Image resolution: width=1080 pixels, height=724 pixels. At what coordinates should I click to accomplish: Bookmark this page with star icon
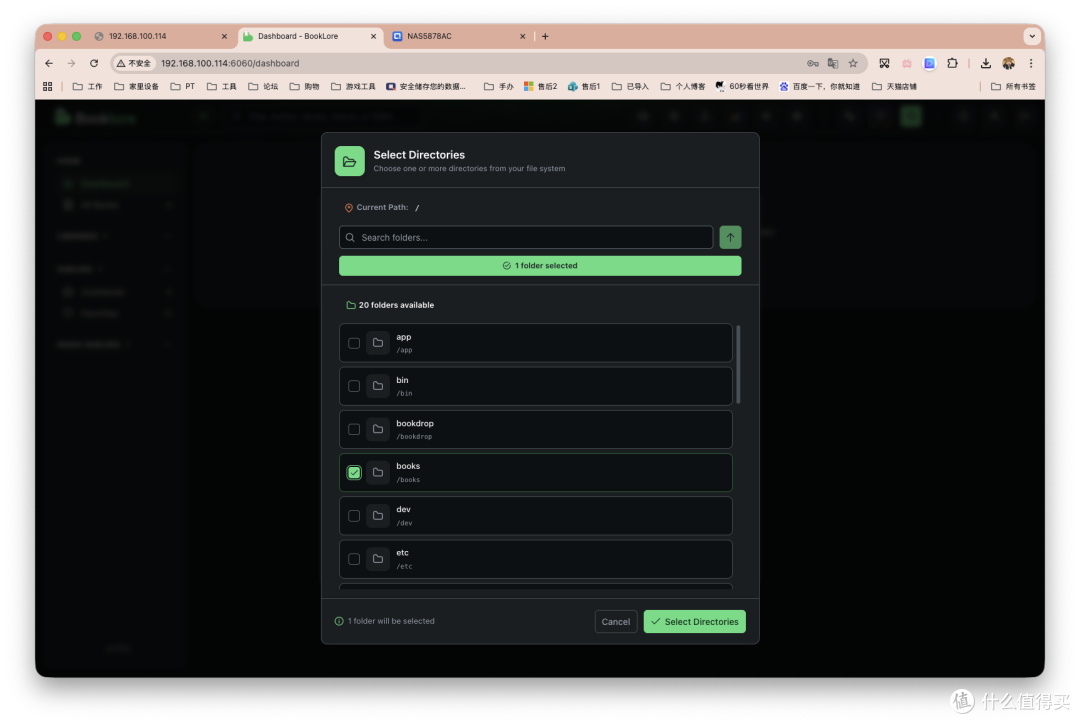tap(853, 63)
